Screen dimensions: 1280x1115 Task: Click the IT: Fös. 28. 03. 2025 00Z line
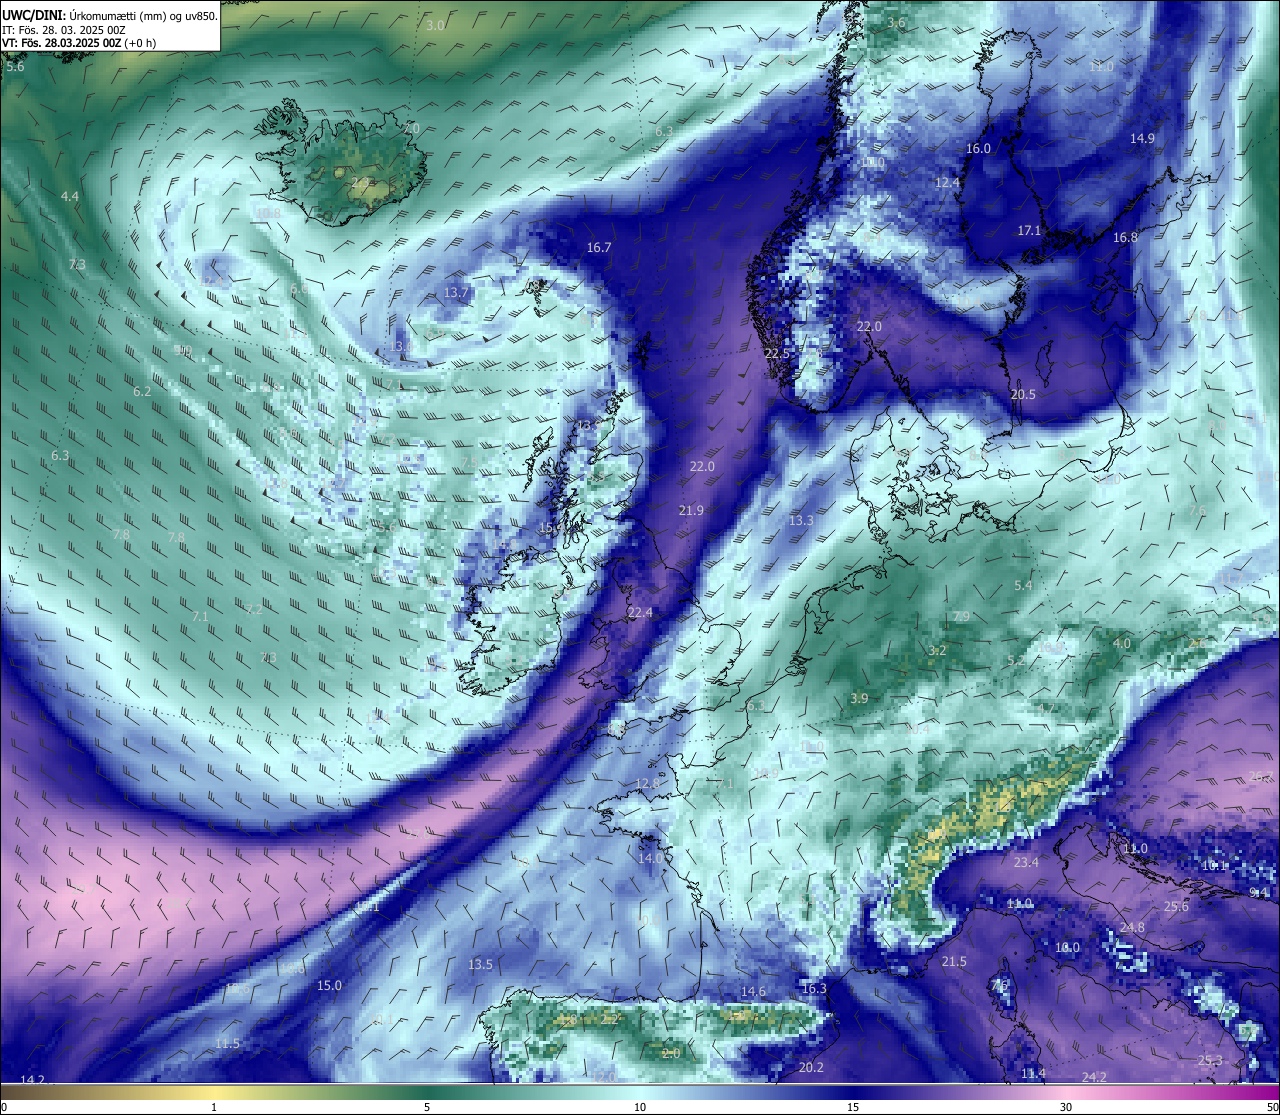tap(64, 30)
